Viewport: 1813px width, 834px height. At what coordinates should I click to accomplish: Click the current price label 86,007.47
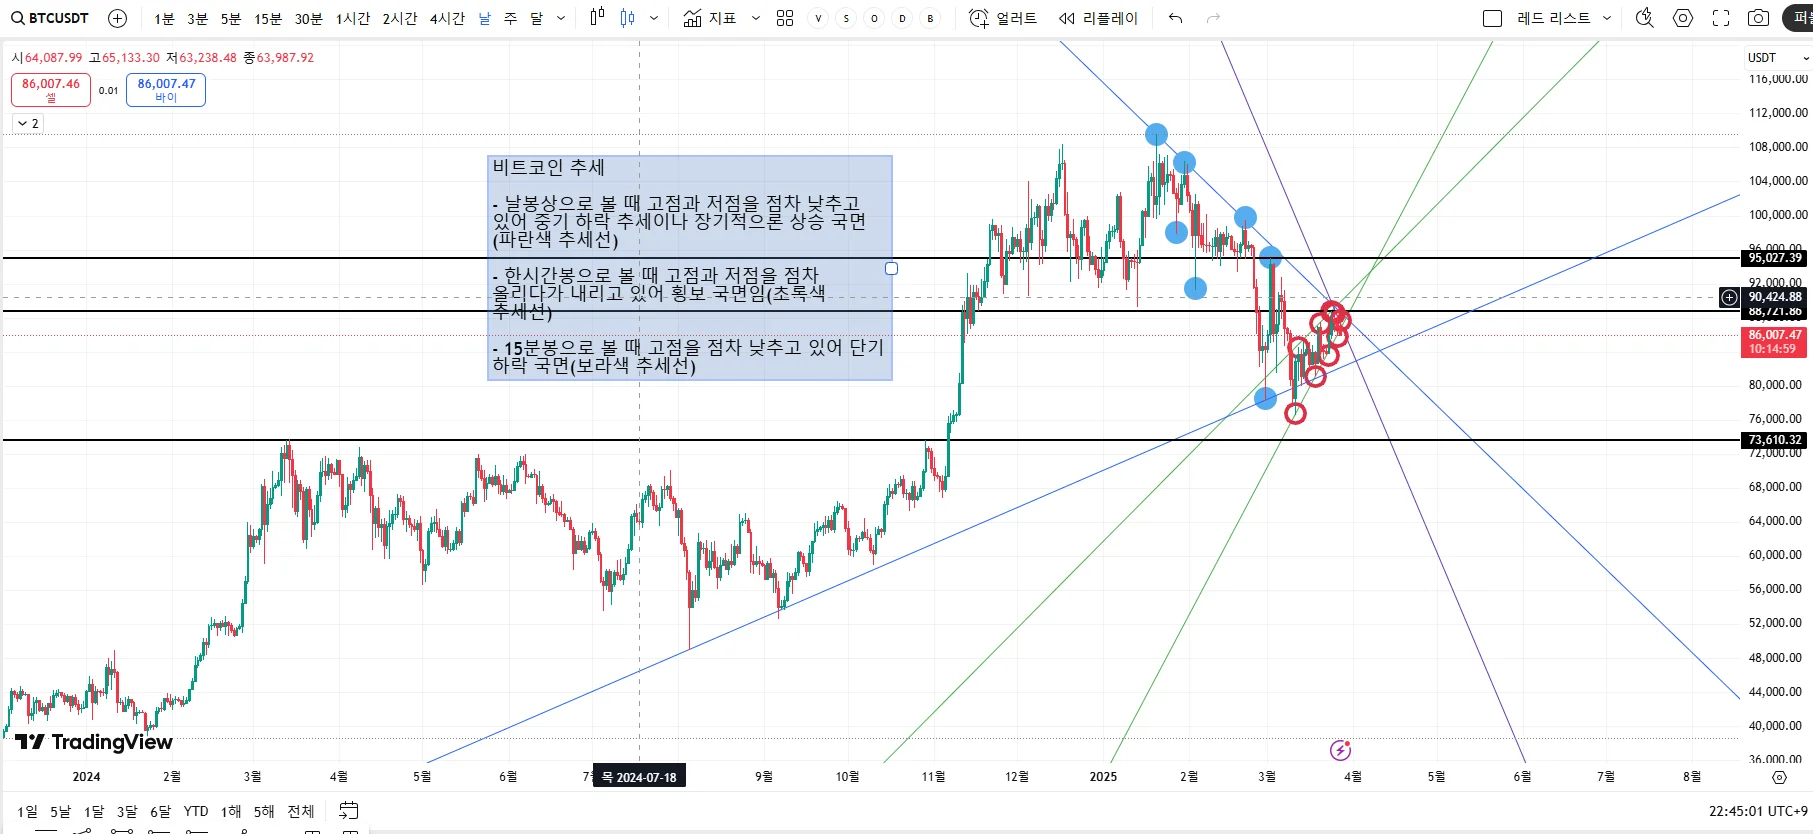tap(1775, 342)
